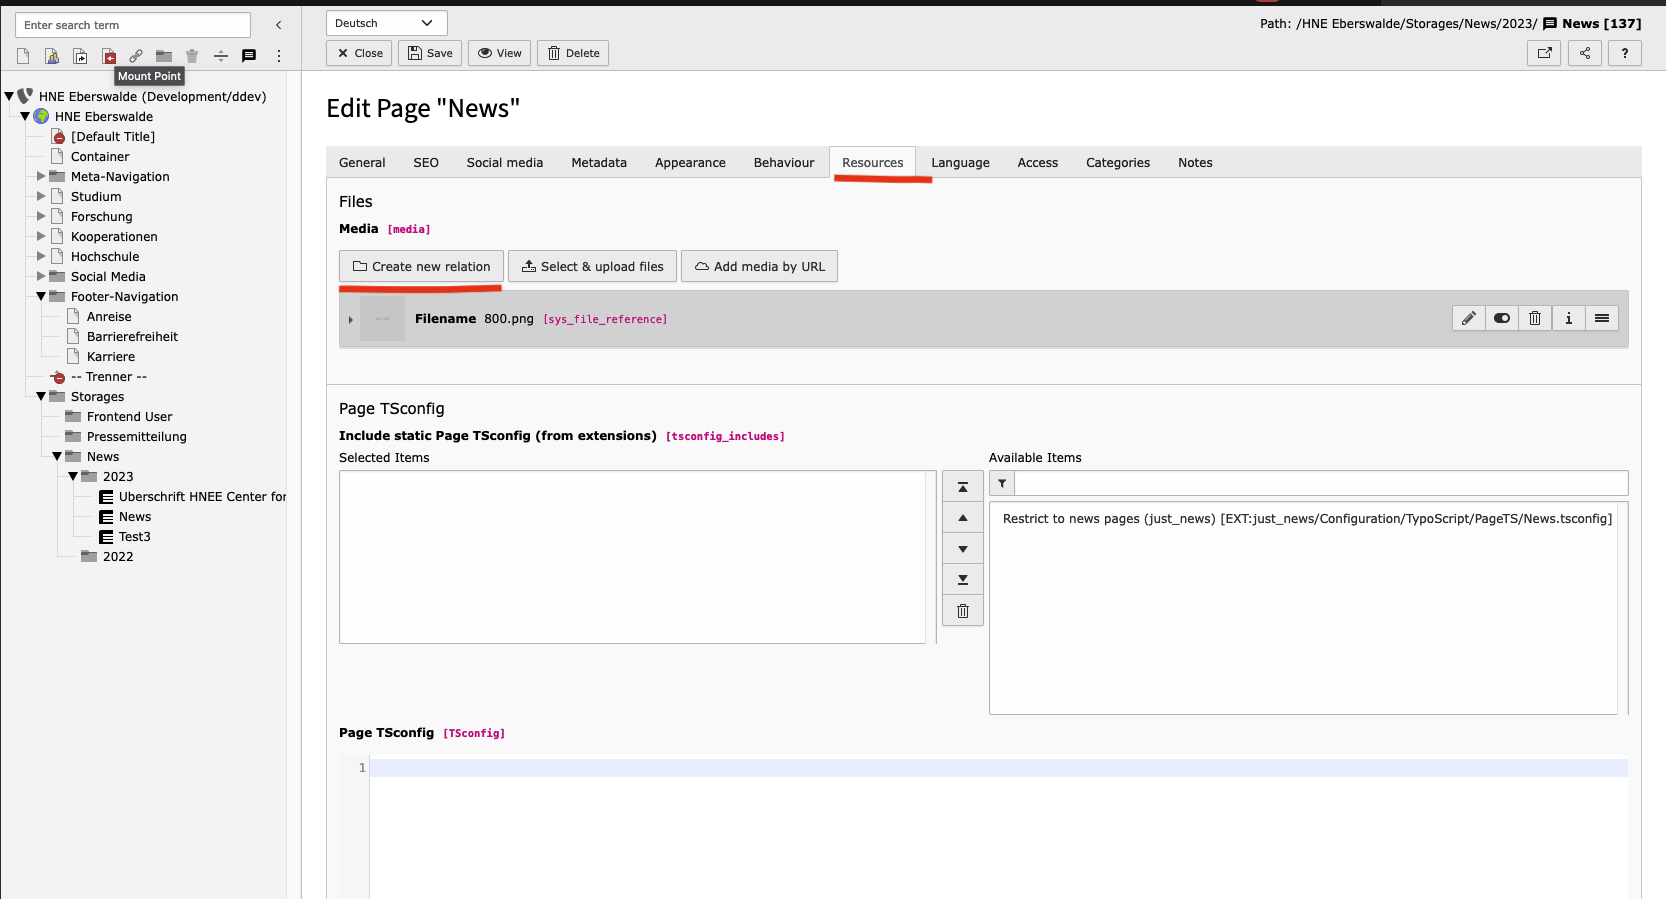
Task: Click the page tree search field
Action: tap(133, 25)
